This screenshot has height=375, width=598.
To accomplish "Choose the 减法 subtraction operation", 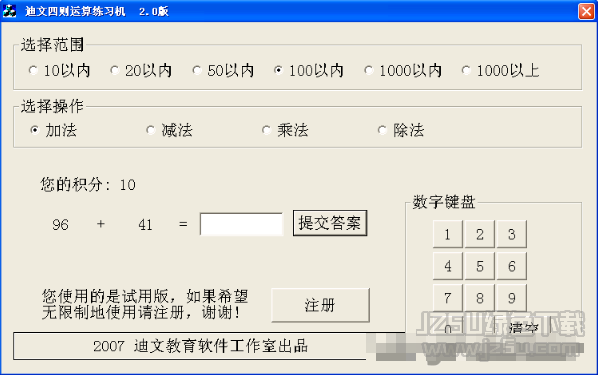I will (169, 130).
